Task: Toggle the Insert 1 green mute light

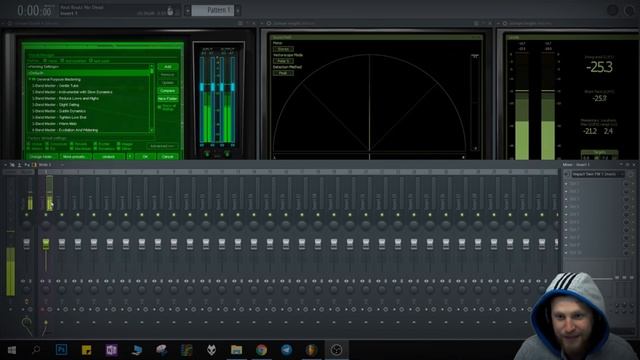Action: 46,214
